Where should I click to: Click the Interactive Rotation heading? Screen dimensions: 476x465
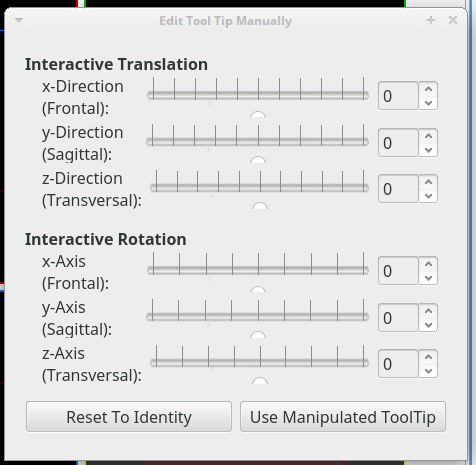[106, 239]
